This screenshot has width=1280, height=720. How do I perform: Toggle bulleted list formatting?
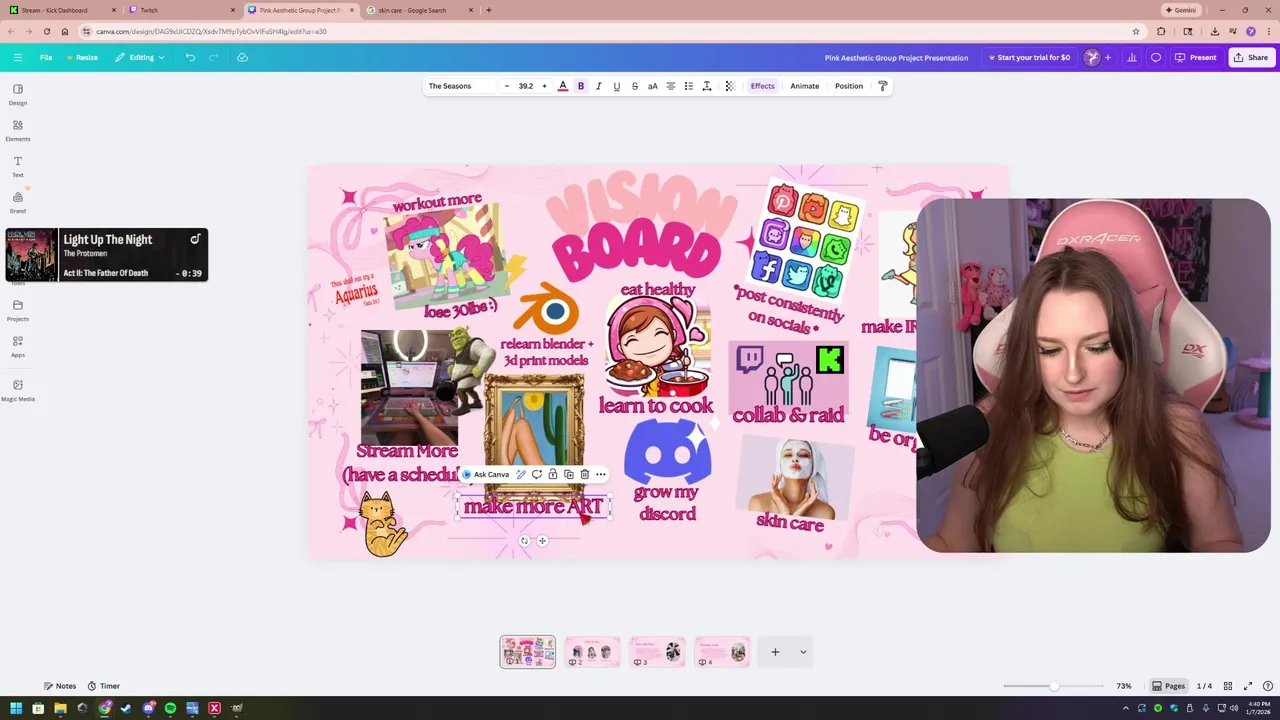coord(689,86)
